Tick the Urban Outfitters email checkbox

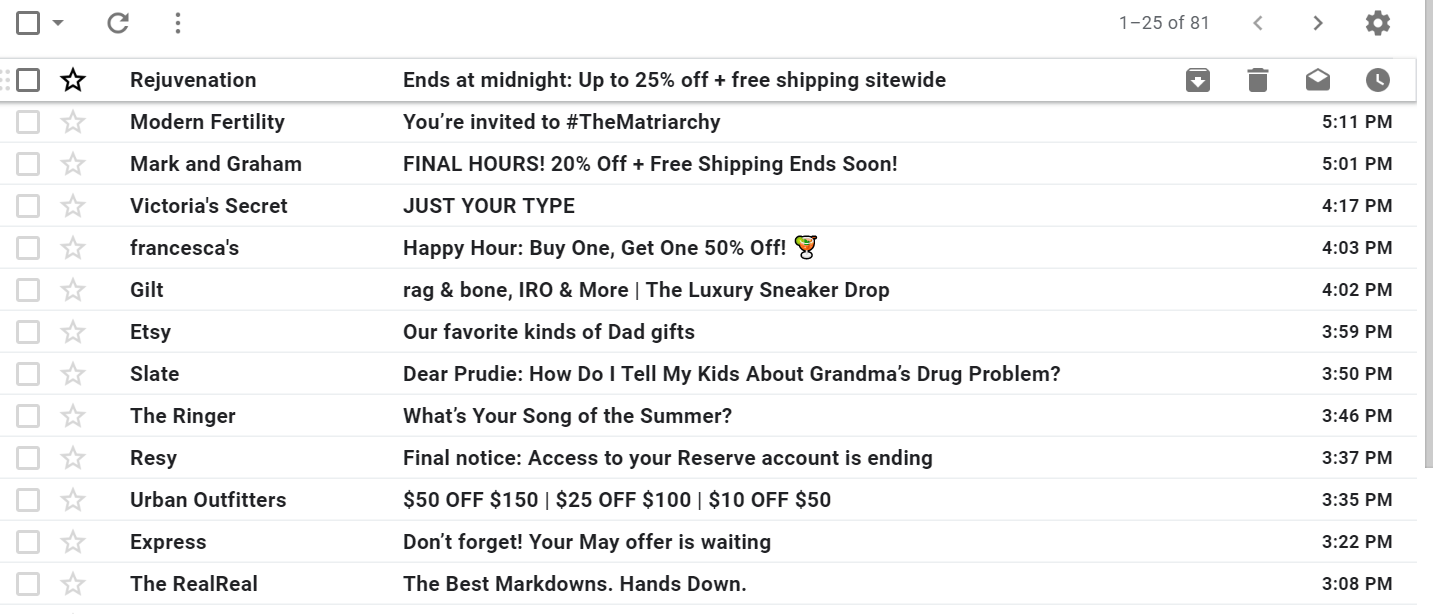click(28, 500)
